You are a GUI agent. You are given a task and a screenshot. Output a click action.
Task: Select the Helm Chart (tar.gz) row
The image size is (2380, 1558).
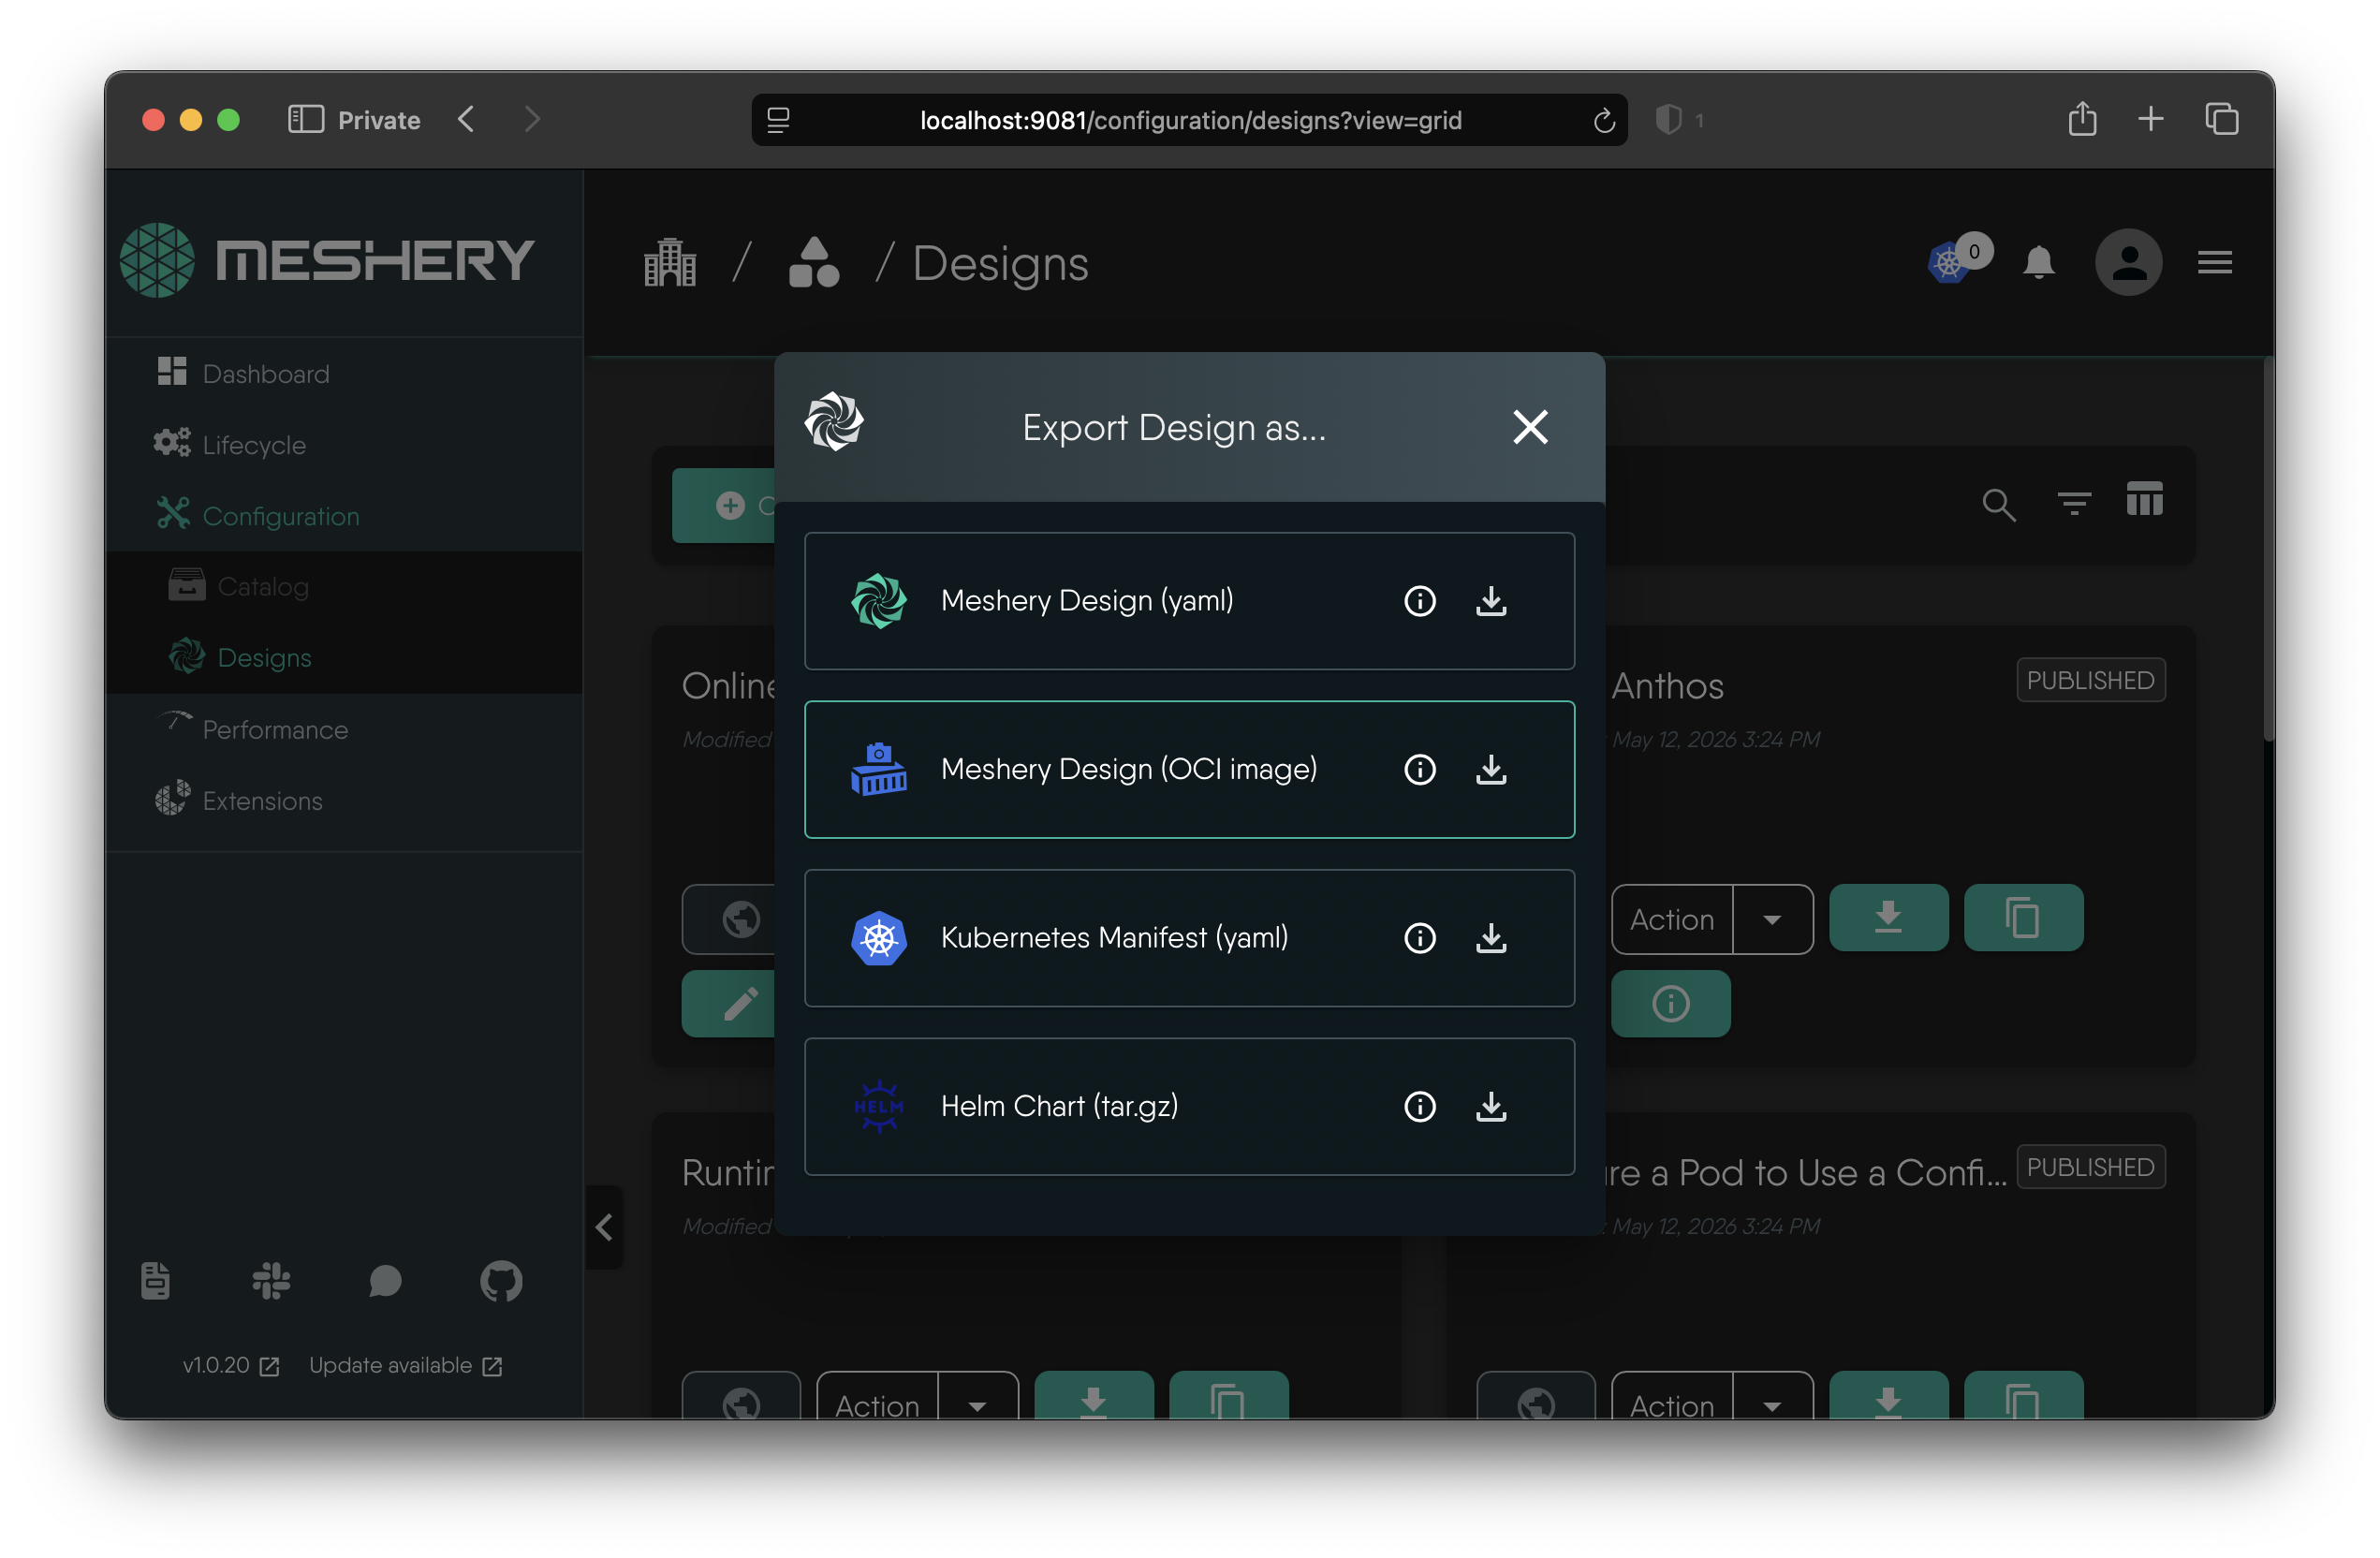click(1189, 1106)
